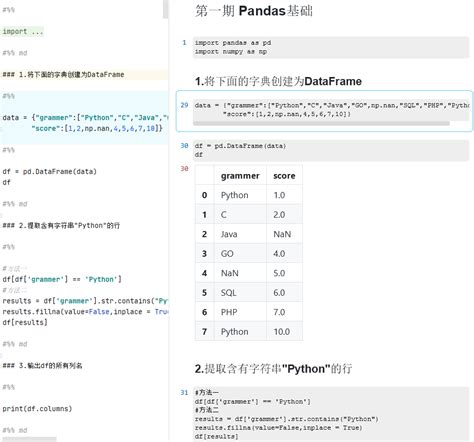Click the PHP cell in the table
This screenshot has height=442, width=474.
click(229, 312)
